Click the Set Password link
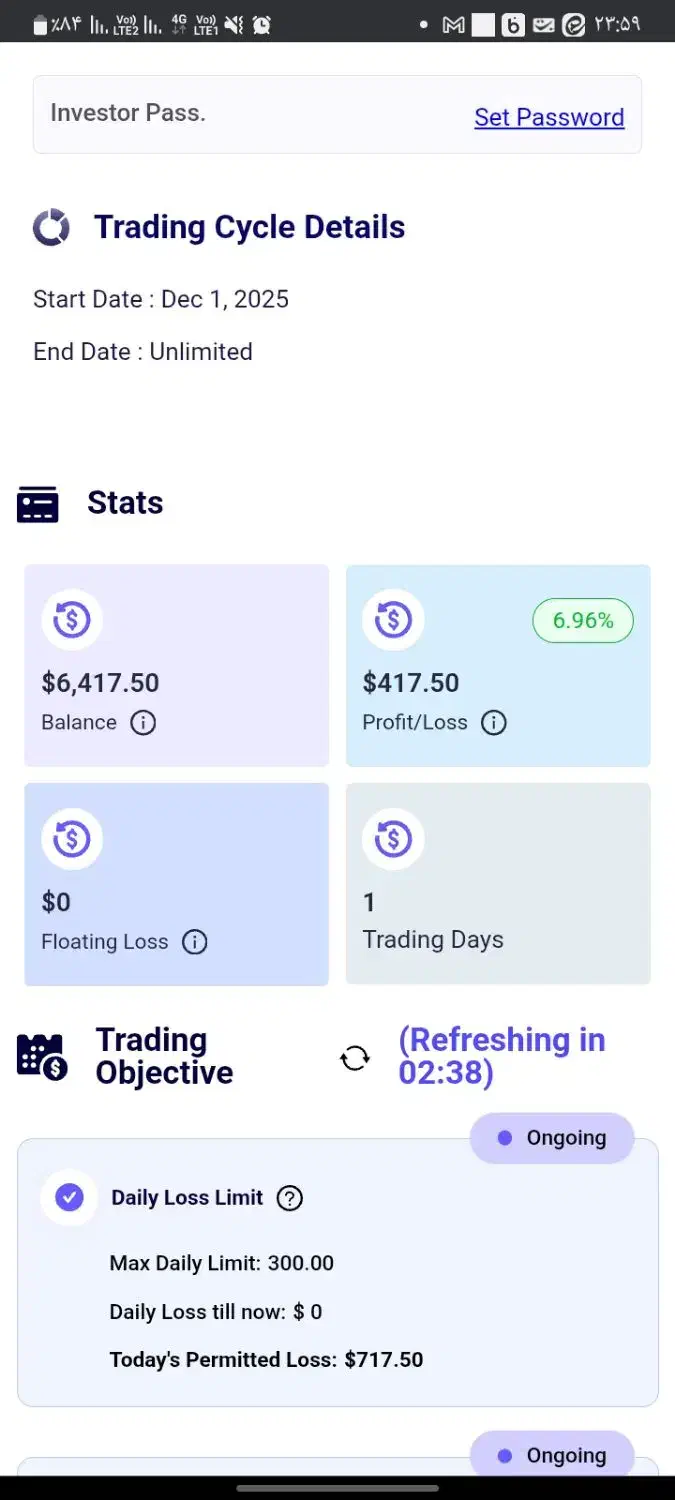The width and height of the screenshot is (675, 1500). pyautogui.click(x=549, y=117)
